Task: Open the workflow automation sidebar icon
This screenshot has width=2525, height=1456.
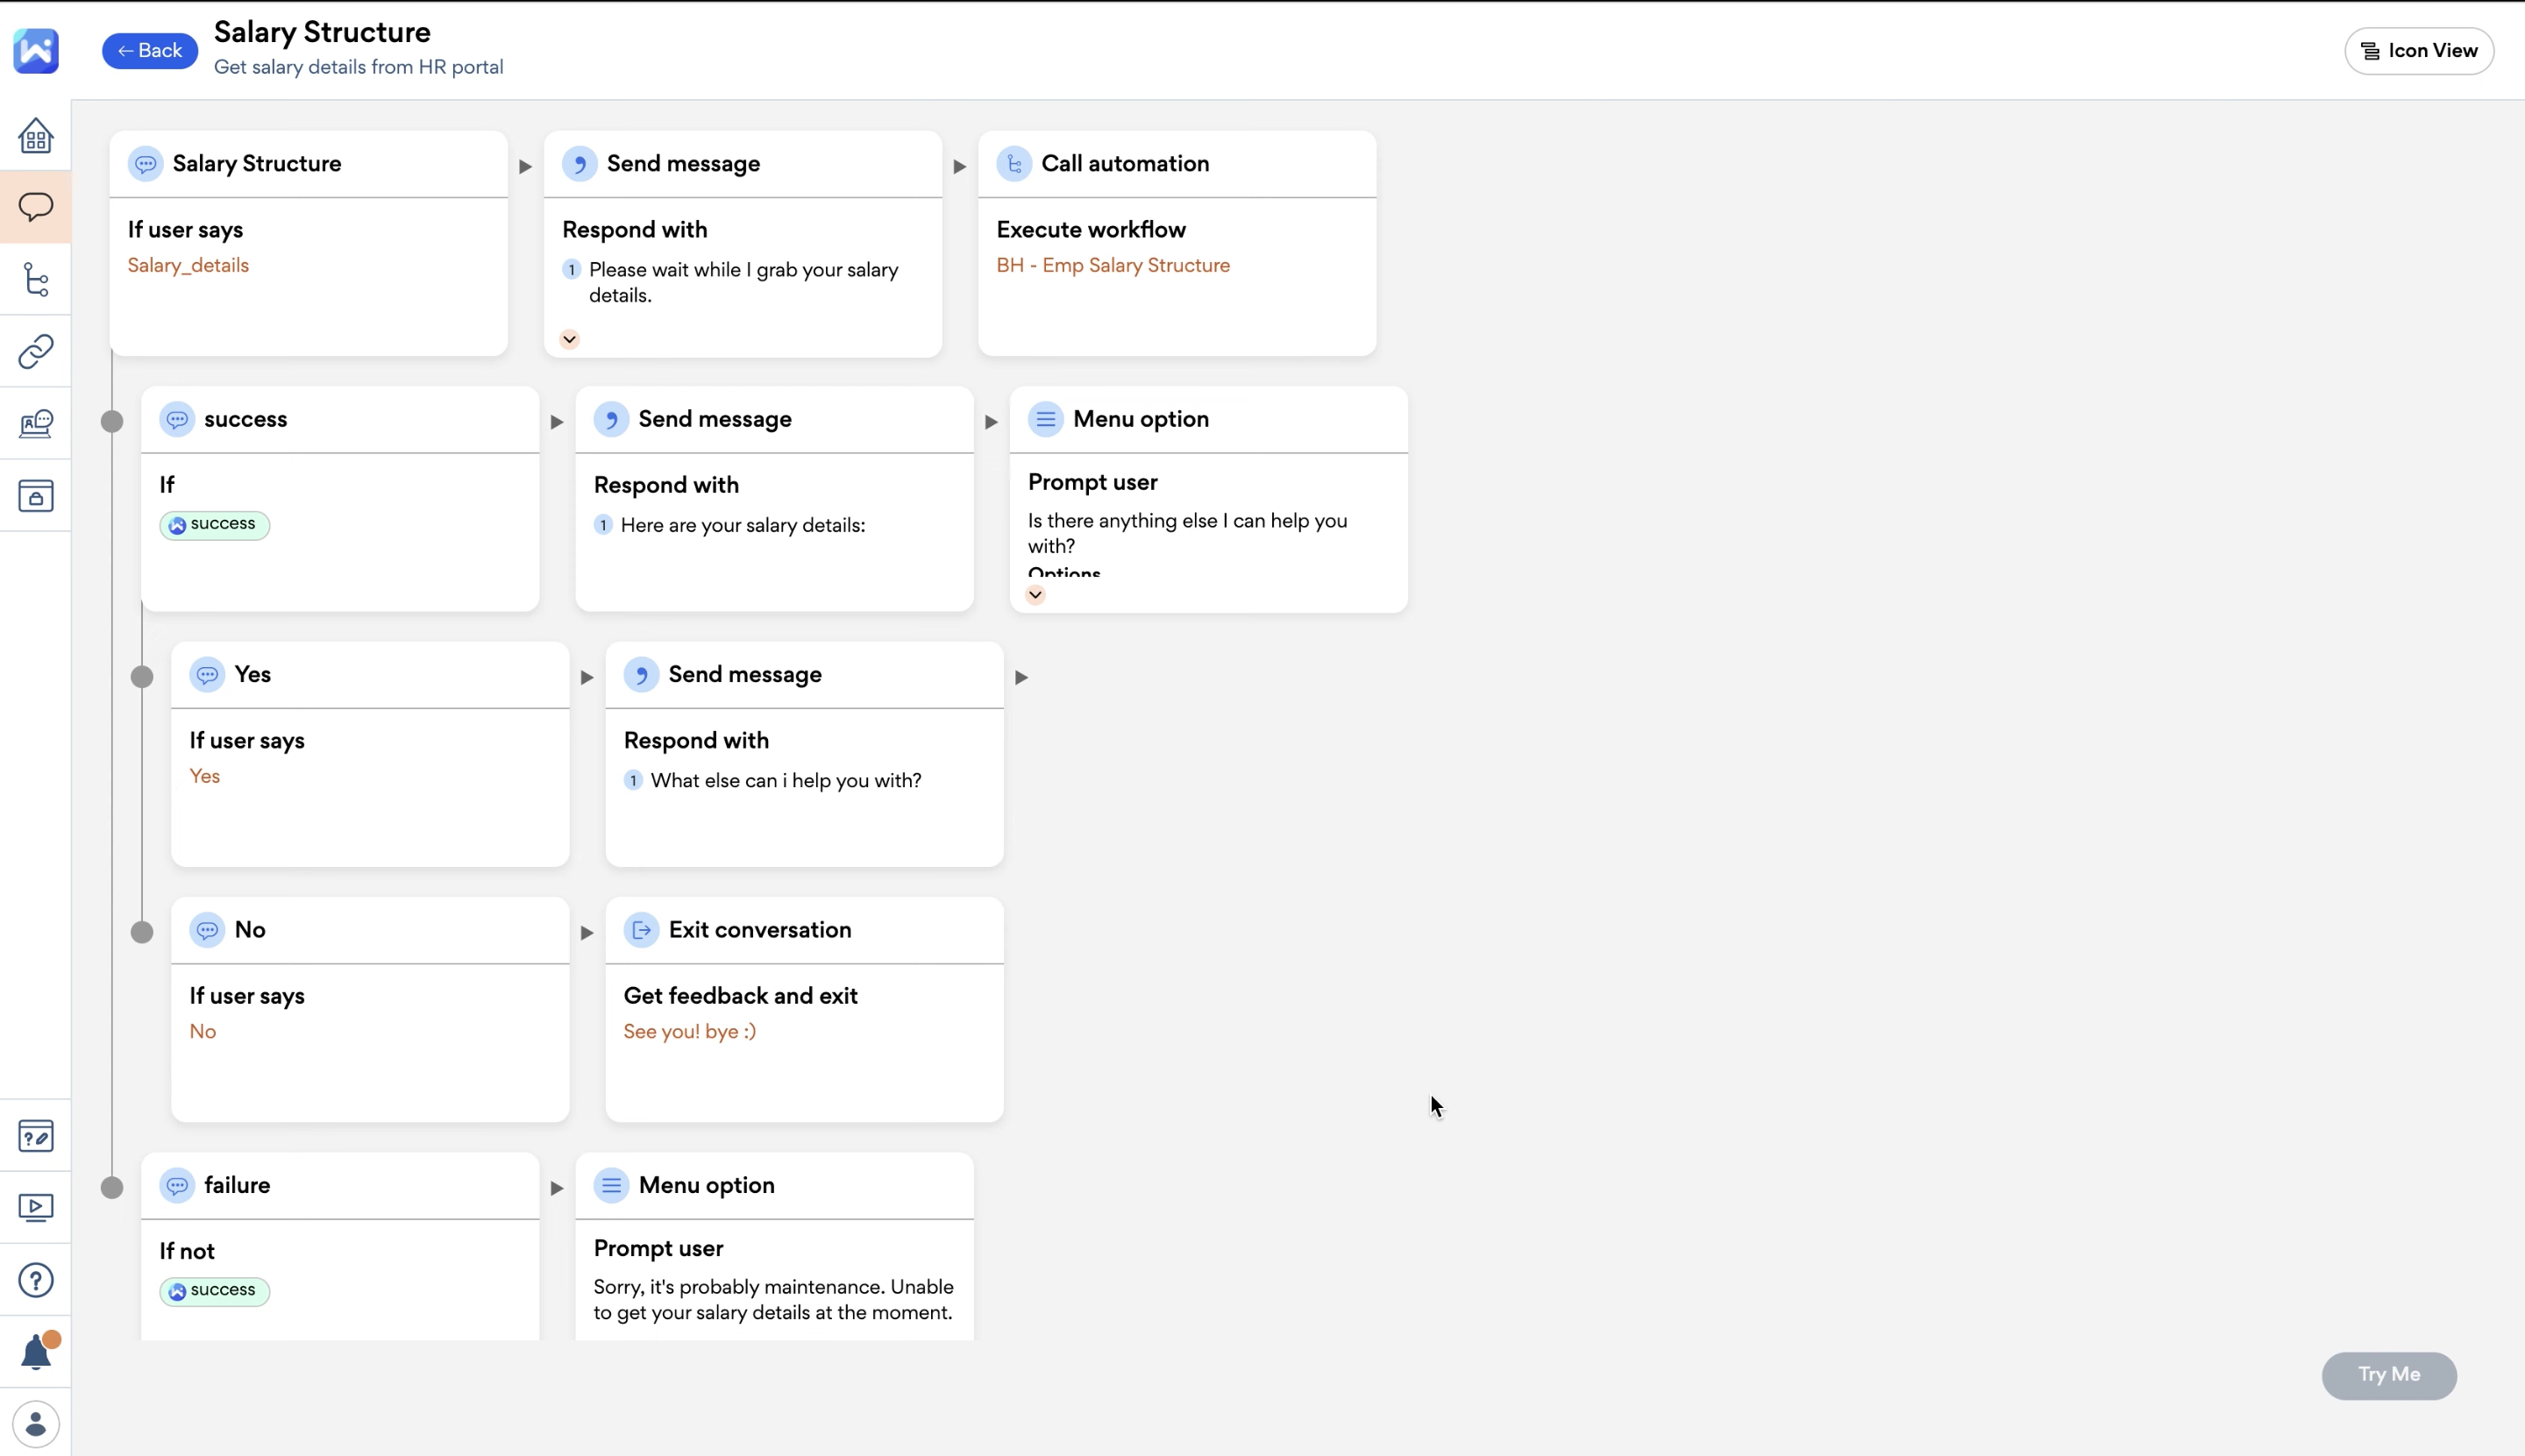Action: (x=36, y=279)
